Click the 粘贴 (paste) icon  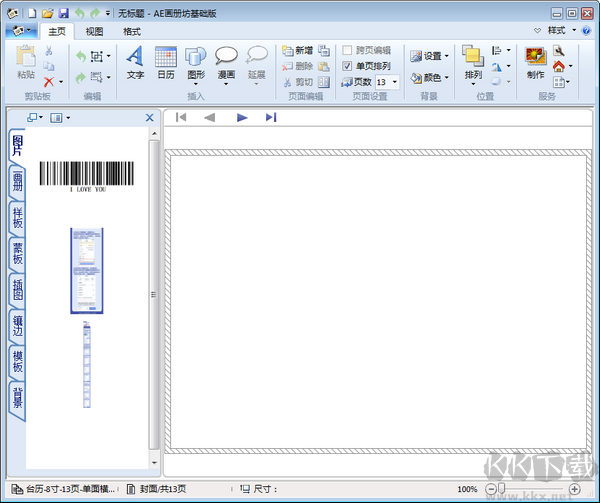[x=26, y=62]
